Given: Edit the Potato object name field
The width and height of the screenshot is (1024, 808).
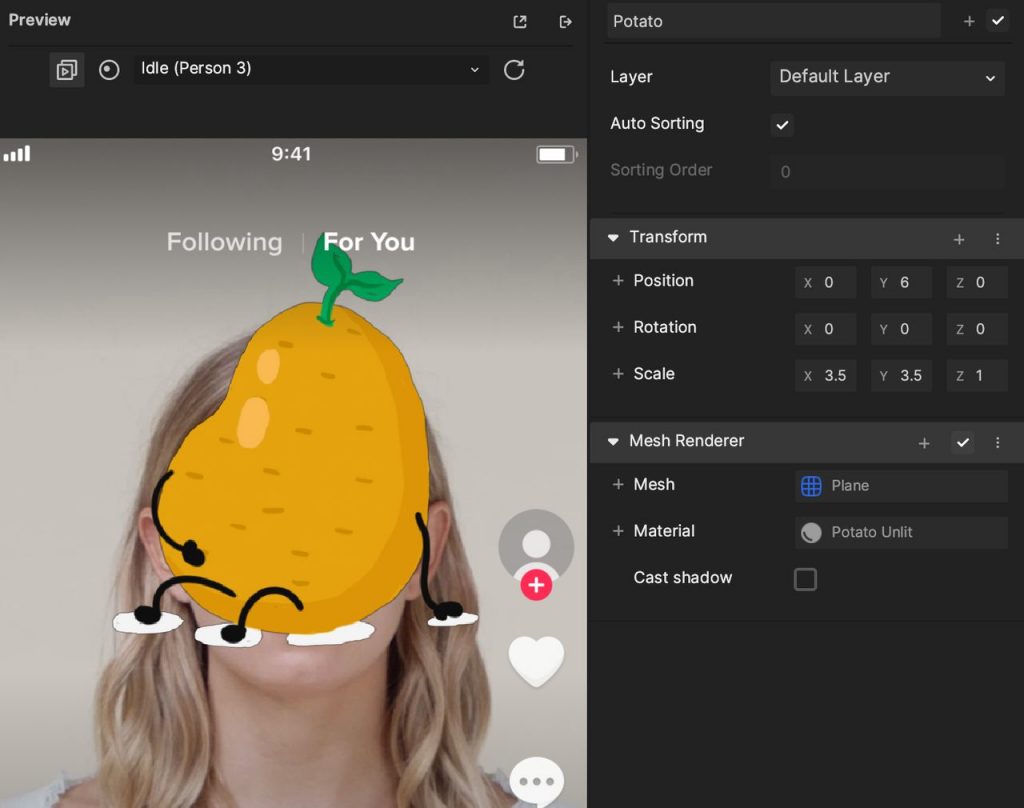Looking at the screenshot, I should coord(773,22).
